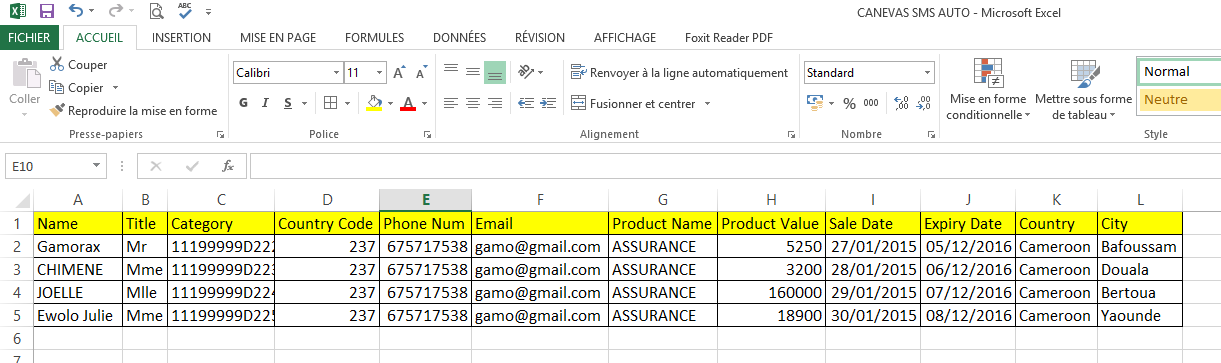The width and height of the screenshot is (1221, 363).
Task: Open the font size 11 dropdown
Action: (379, 73)
